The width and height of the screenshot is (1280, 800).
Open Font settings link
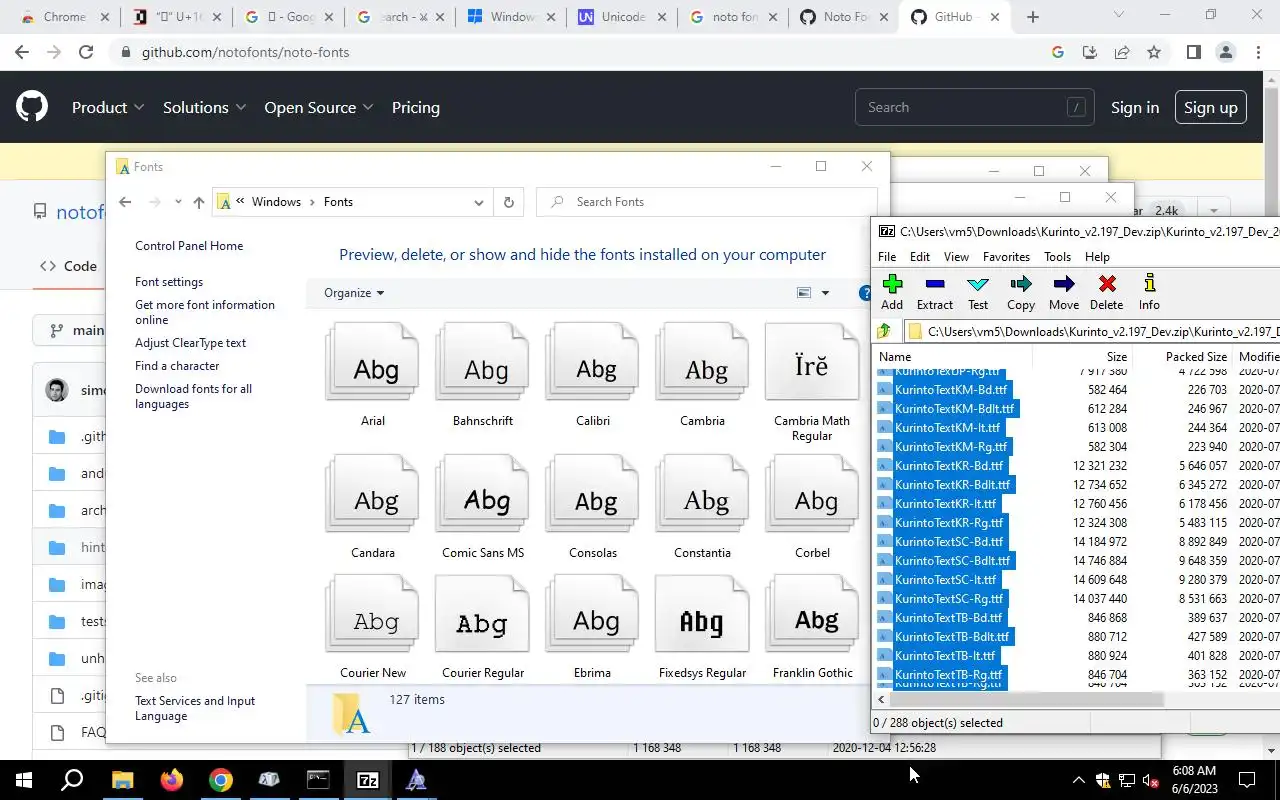click(x=169, y=282)
